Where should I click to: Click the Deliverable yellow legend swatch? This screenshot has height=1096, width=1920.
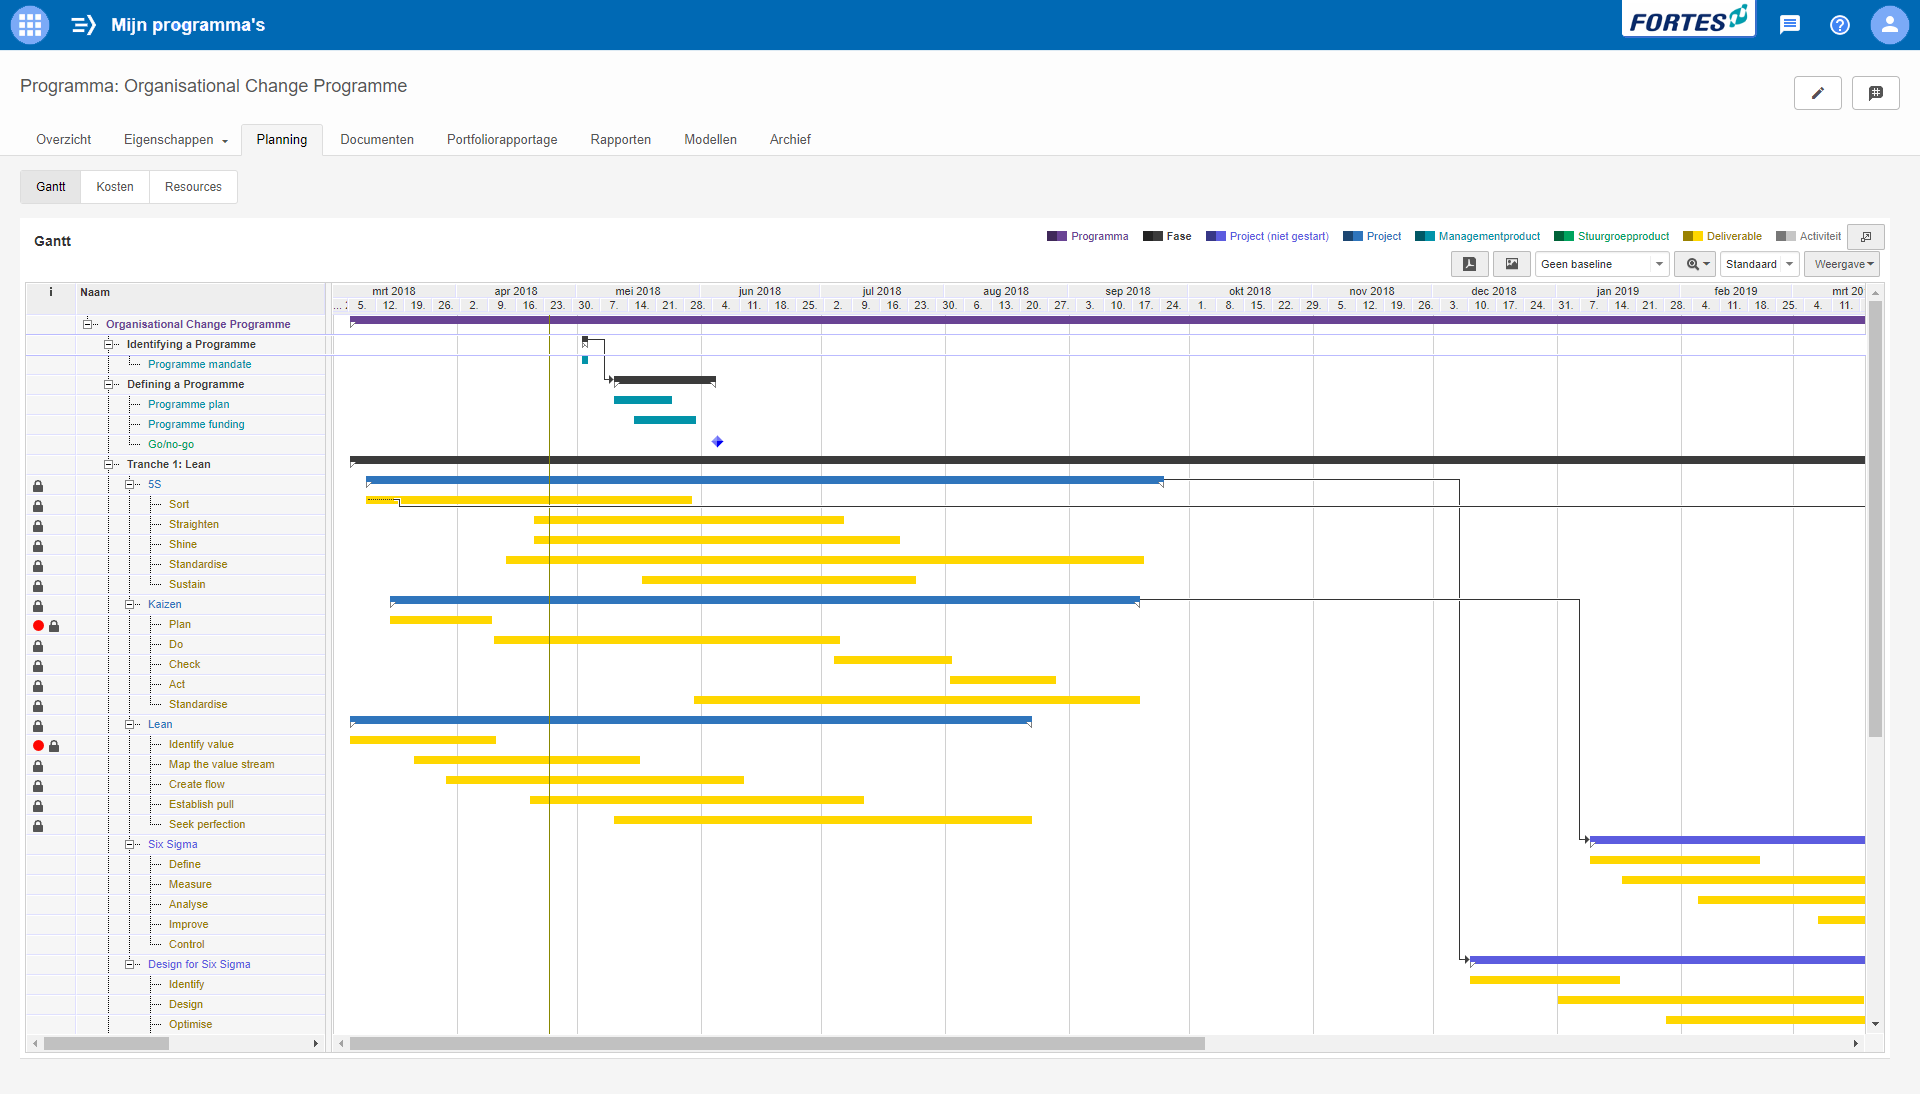tap(1692, 237)
